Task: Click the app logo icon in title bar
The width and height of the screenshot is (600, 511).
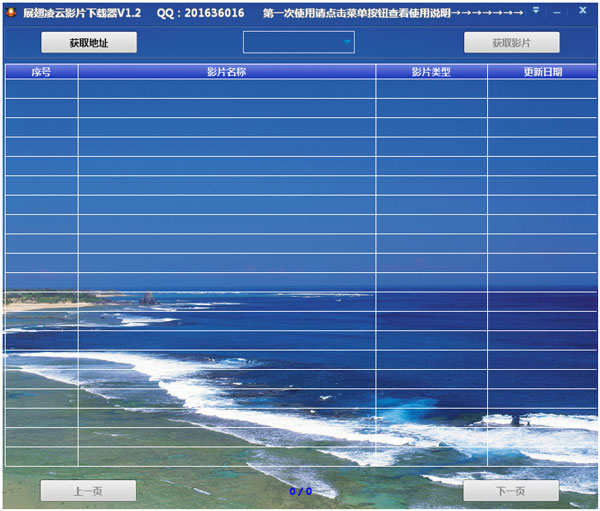Action: pos(11,11)
